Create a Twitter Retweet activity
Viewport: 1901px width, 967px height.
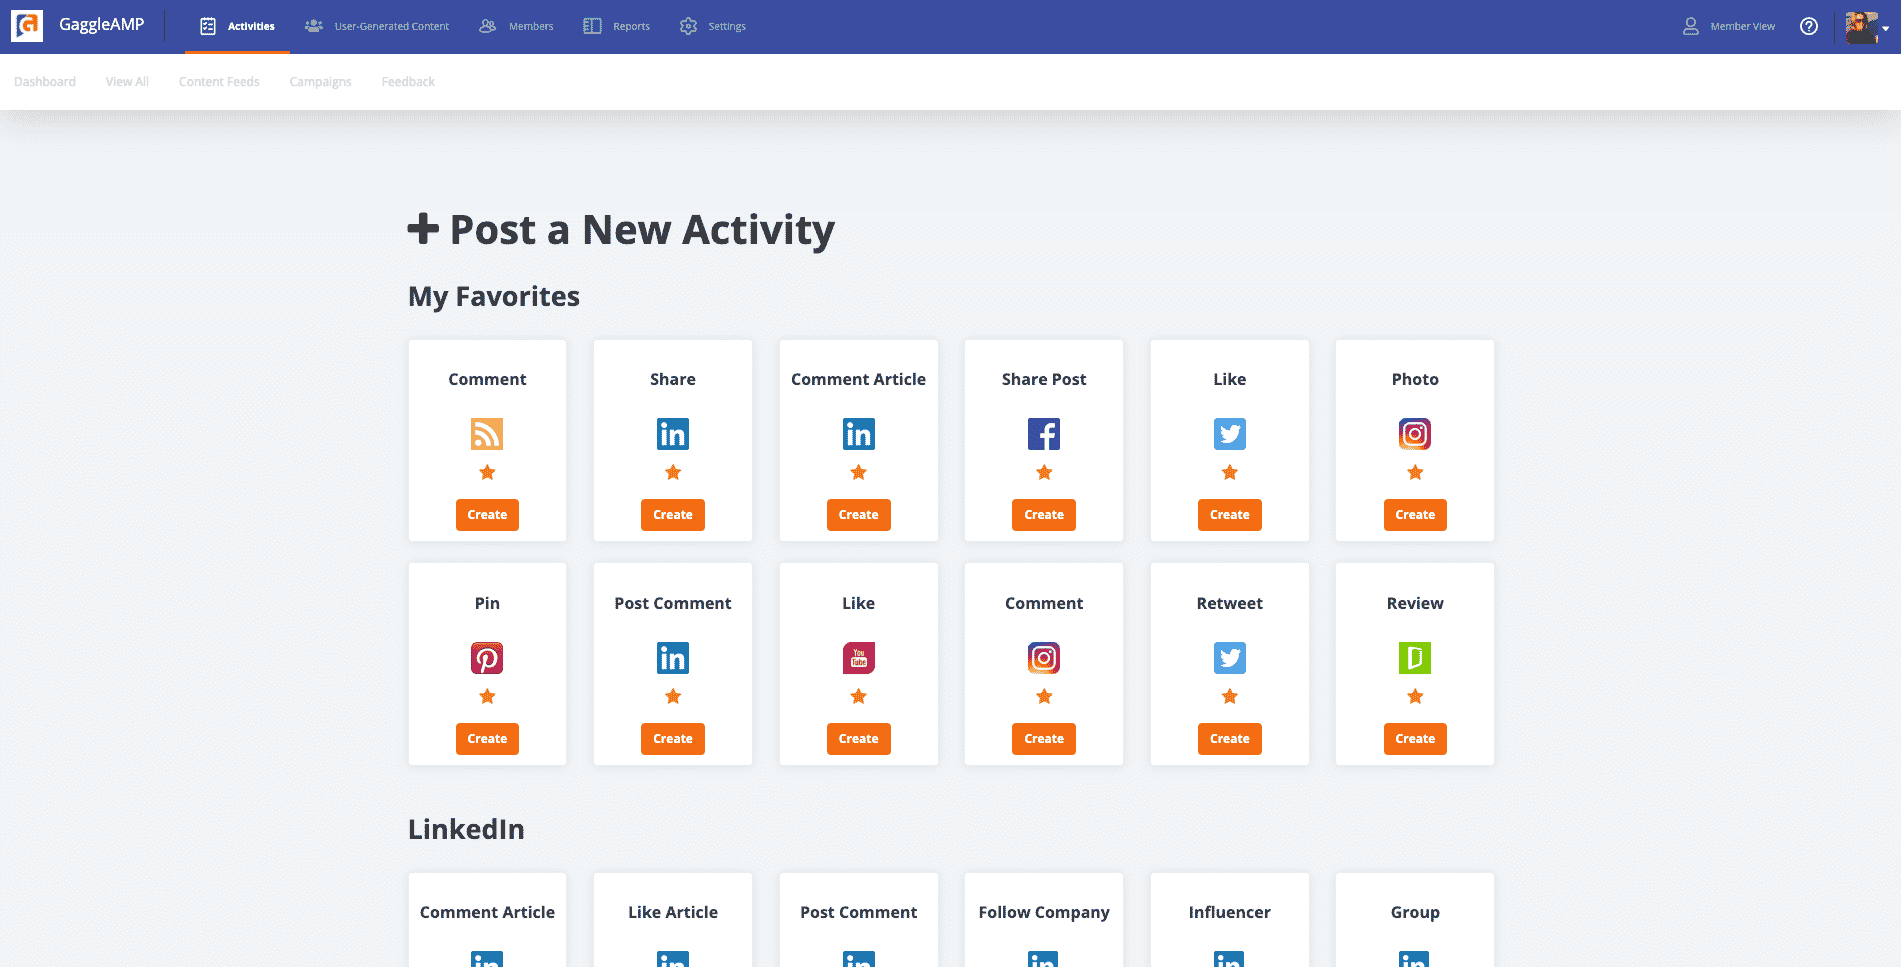pos(1230,739)
